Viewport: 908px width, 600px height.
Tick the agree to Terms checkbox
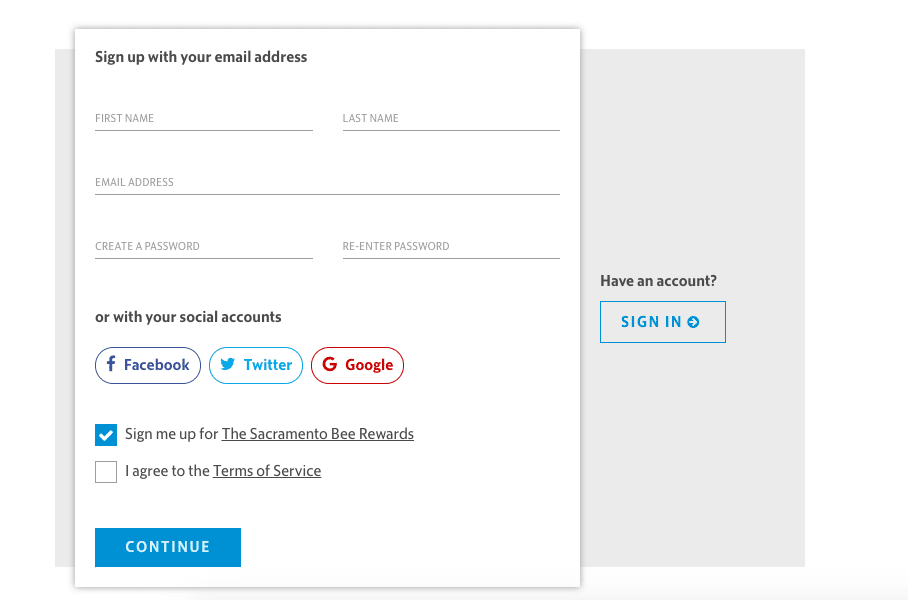click(x=106, y=472)
